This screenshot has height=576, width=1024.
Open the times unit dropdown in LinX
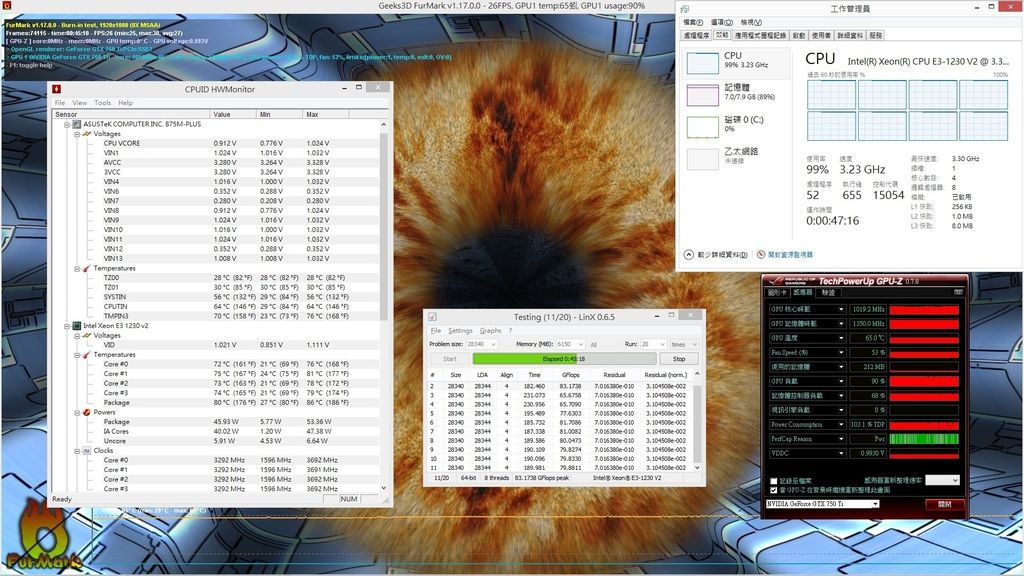pyautogui.click(x=695, y=344)
